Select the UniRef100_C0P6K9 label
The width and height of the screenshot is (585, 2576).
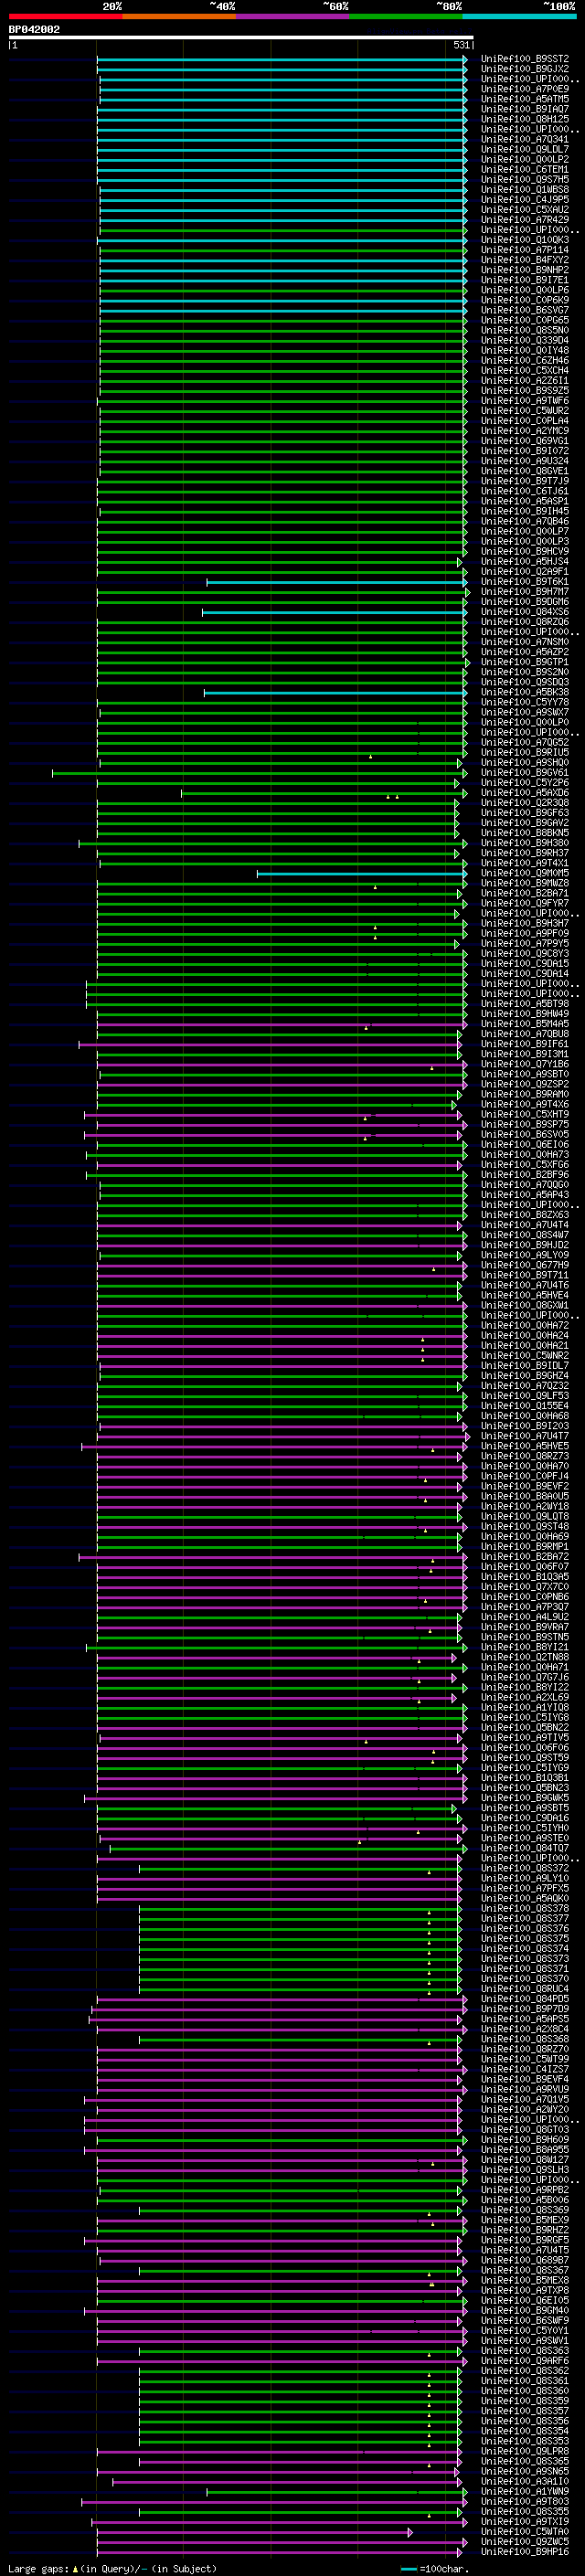(x=525, y=300)
